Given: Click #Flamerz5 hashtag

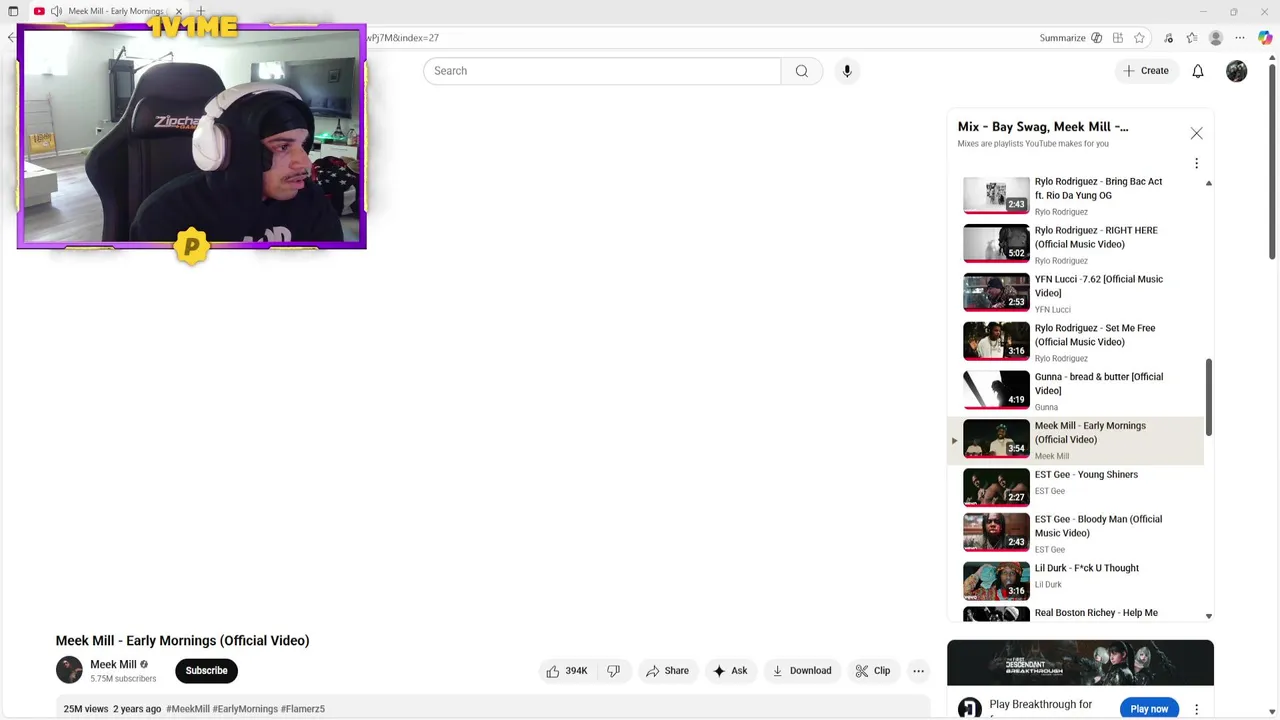Looking at the screenshot, I should coord(303,709).
